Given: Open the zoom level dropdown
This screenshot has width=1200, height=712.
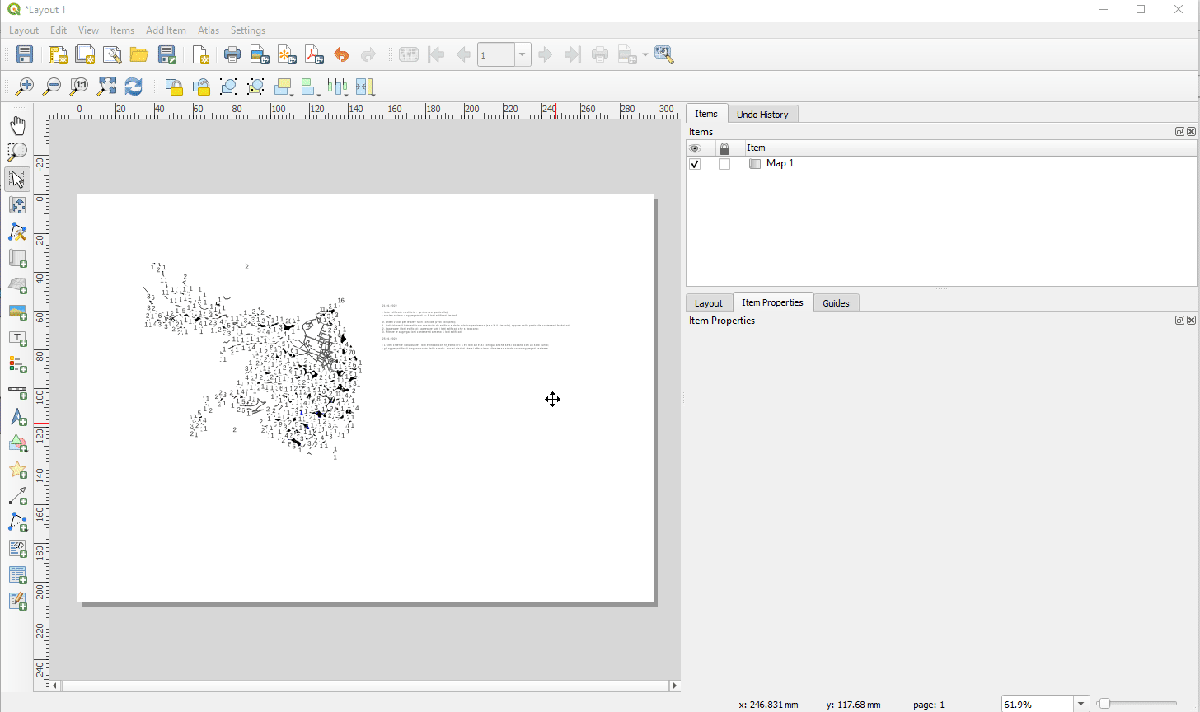Looking at the screenshot, I should click(x=1080, y=704).
